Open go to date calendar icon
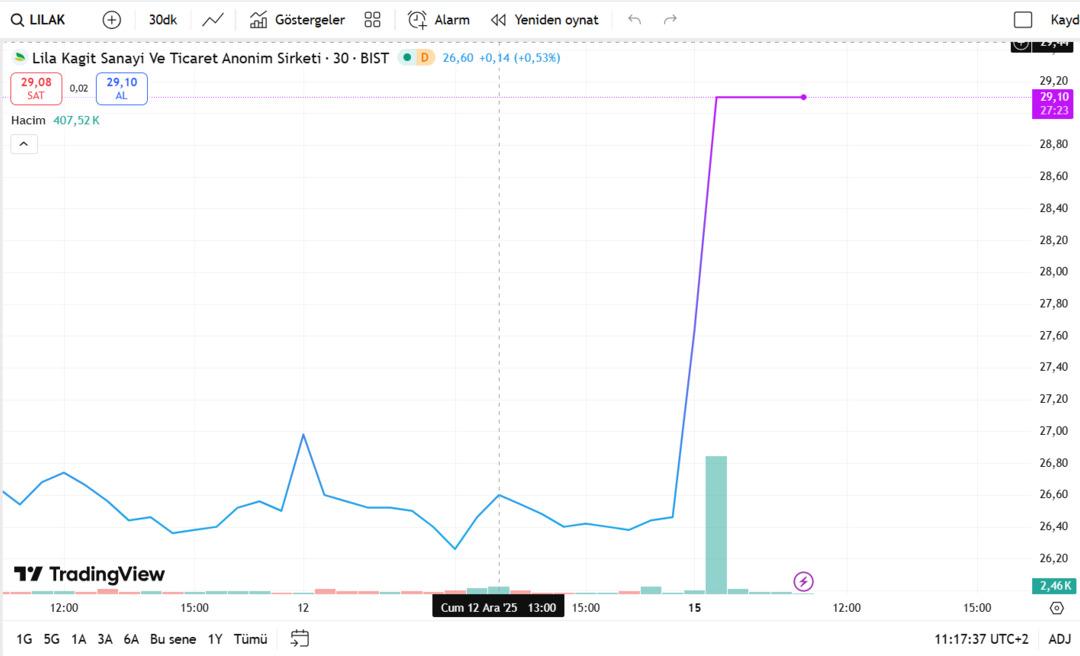The image size is (1080, 656). click(x=300, y=639)
